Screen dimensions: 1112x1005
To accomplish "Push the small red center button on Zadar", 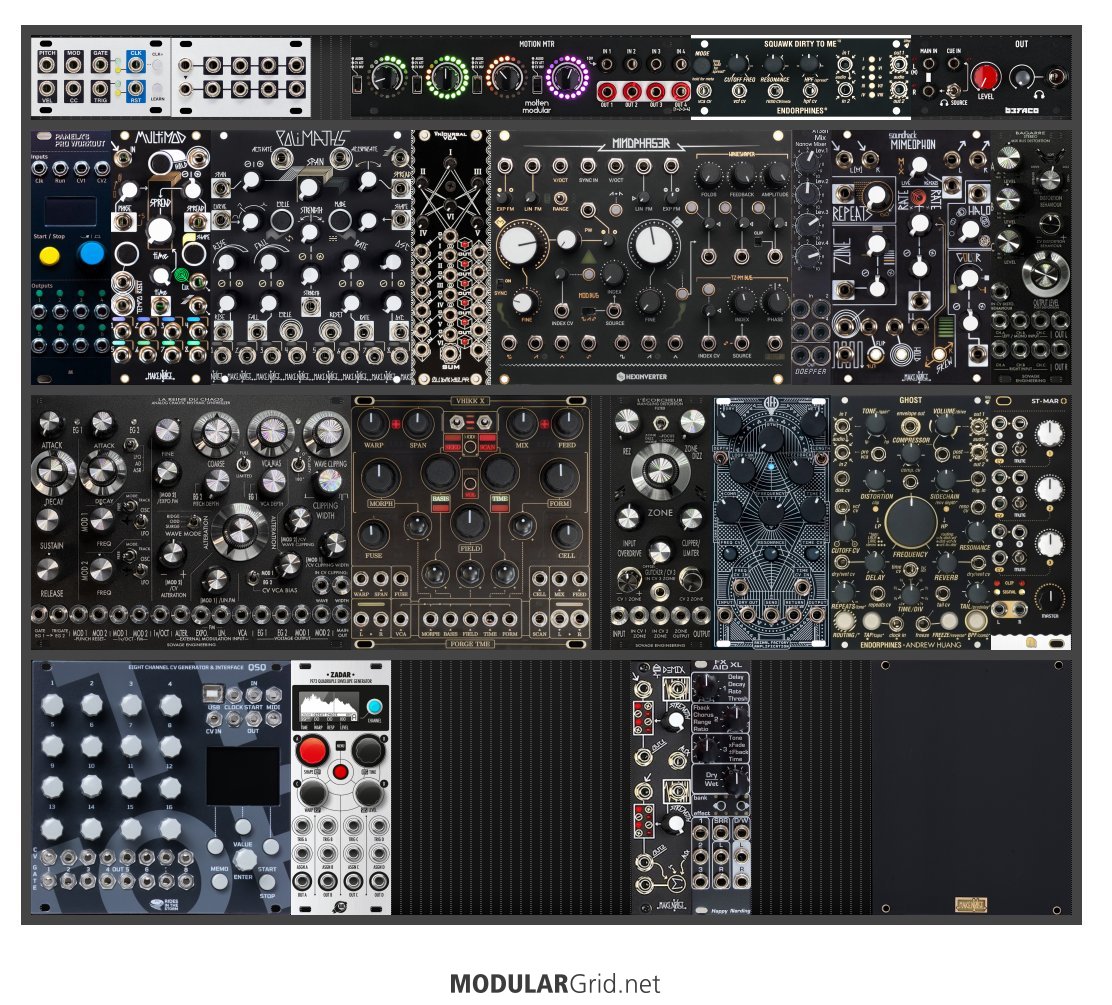I will coord(340,772).
